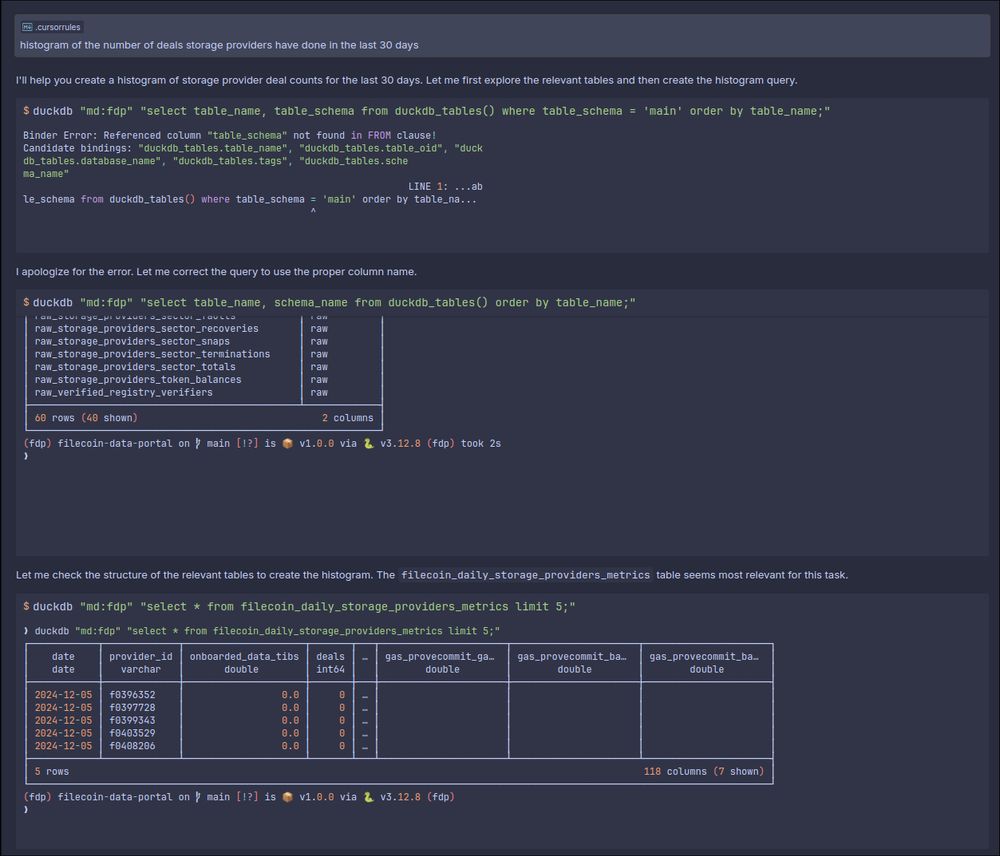
Task: Click "118 columns (7 shown)" summary
Action: (x=703, y=771)
